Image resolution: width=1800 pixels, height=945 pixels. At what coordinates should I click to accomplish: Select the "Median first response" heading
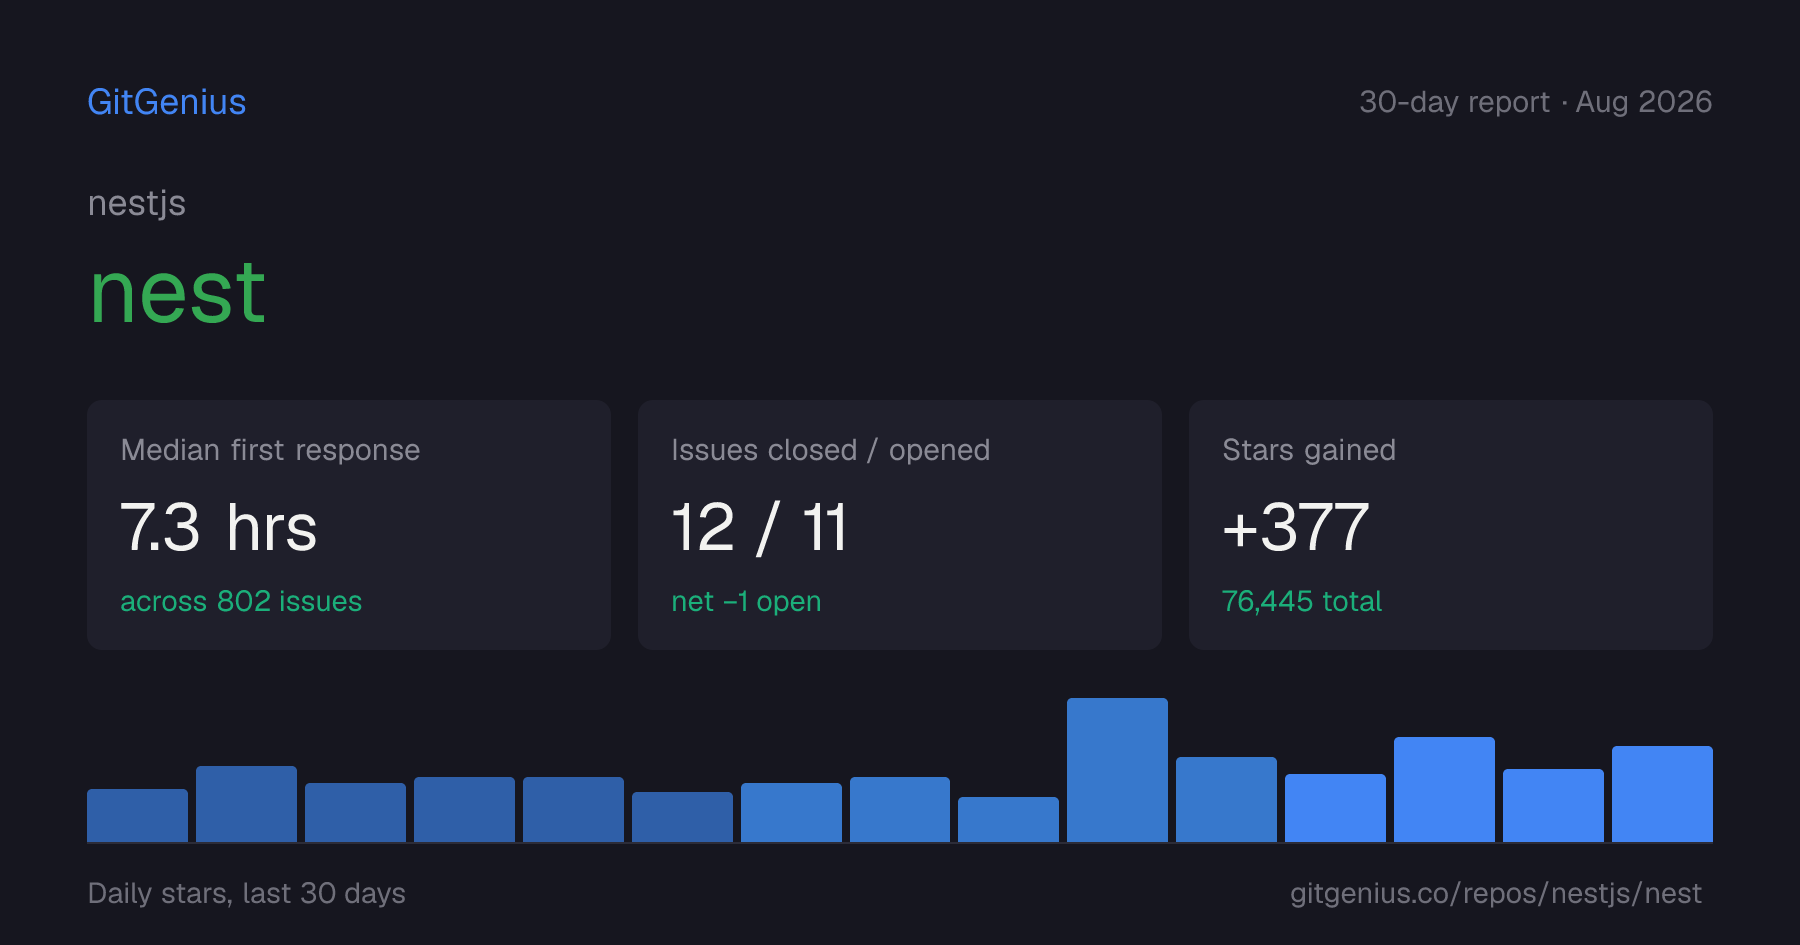270,450
